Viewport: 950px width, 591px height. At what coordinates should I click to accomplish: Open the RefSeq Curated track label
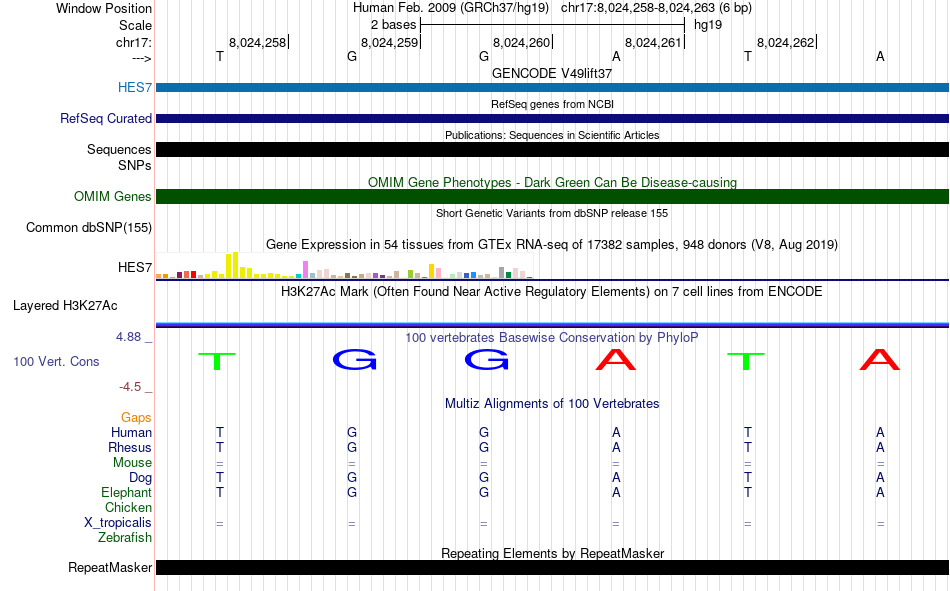coord(106,118)
